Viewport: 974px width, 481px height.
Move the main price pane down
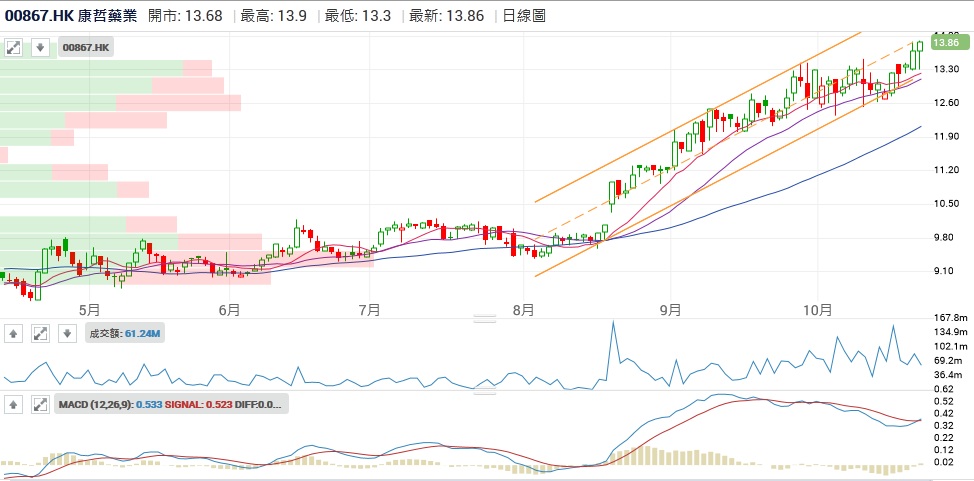click(x=40, y=47)
